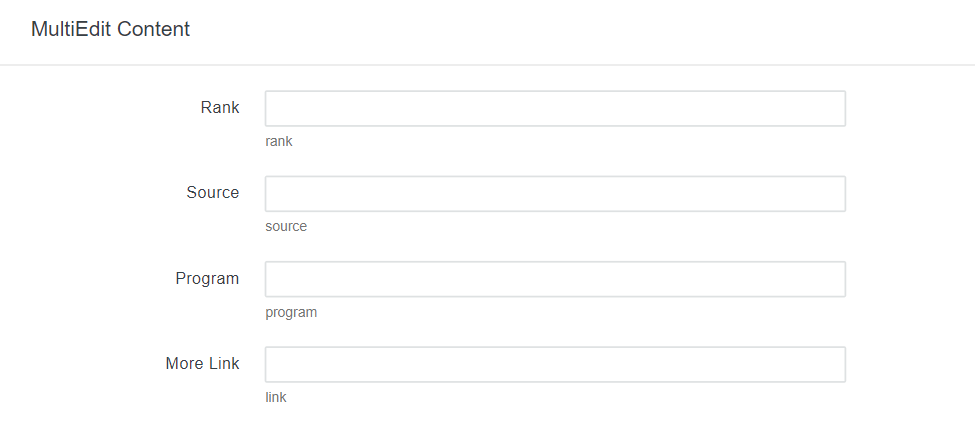The height and width of the screenshot is (425, 975).
Task: Place cursor in the empty box above "rank" hint
Action: (555, 109)
